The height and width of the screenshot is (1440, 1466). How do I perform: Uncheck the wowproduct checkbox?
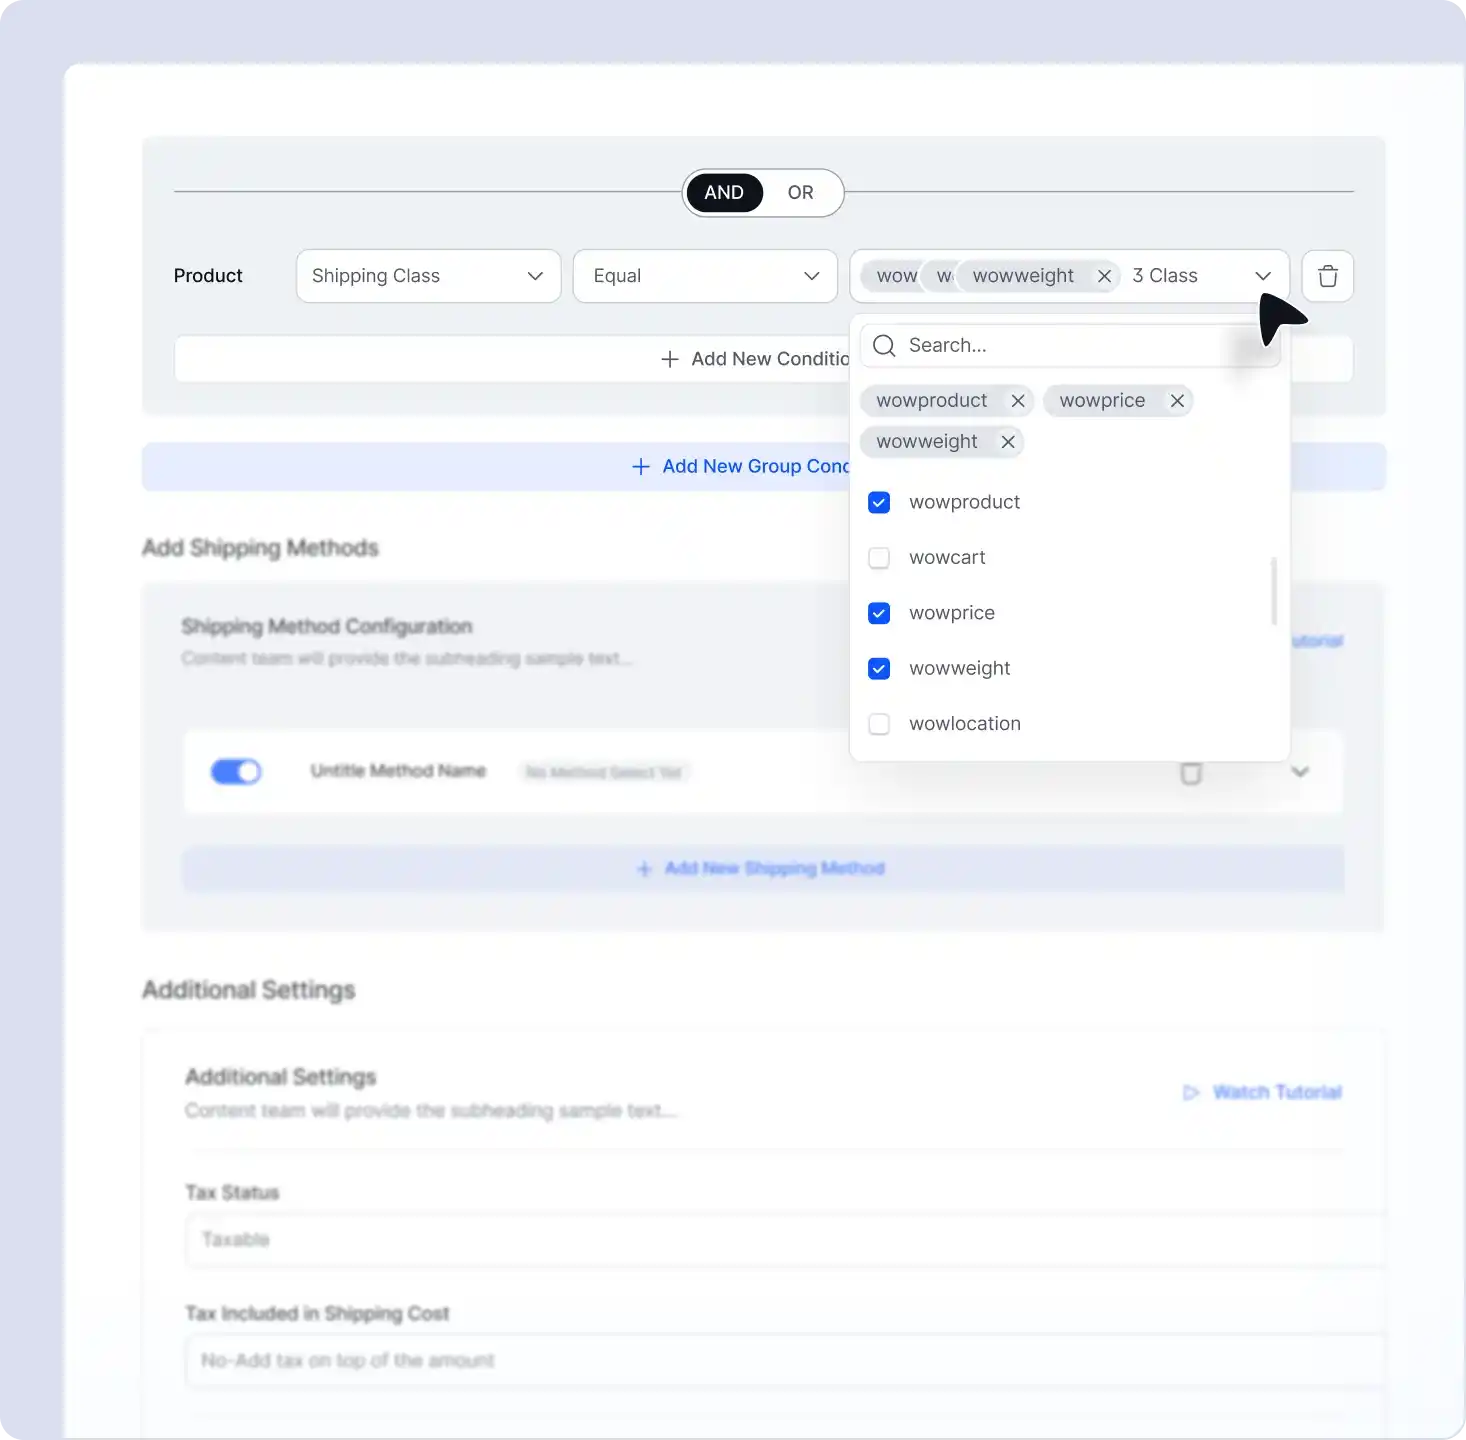[x=879, y=502]
